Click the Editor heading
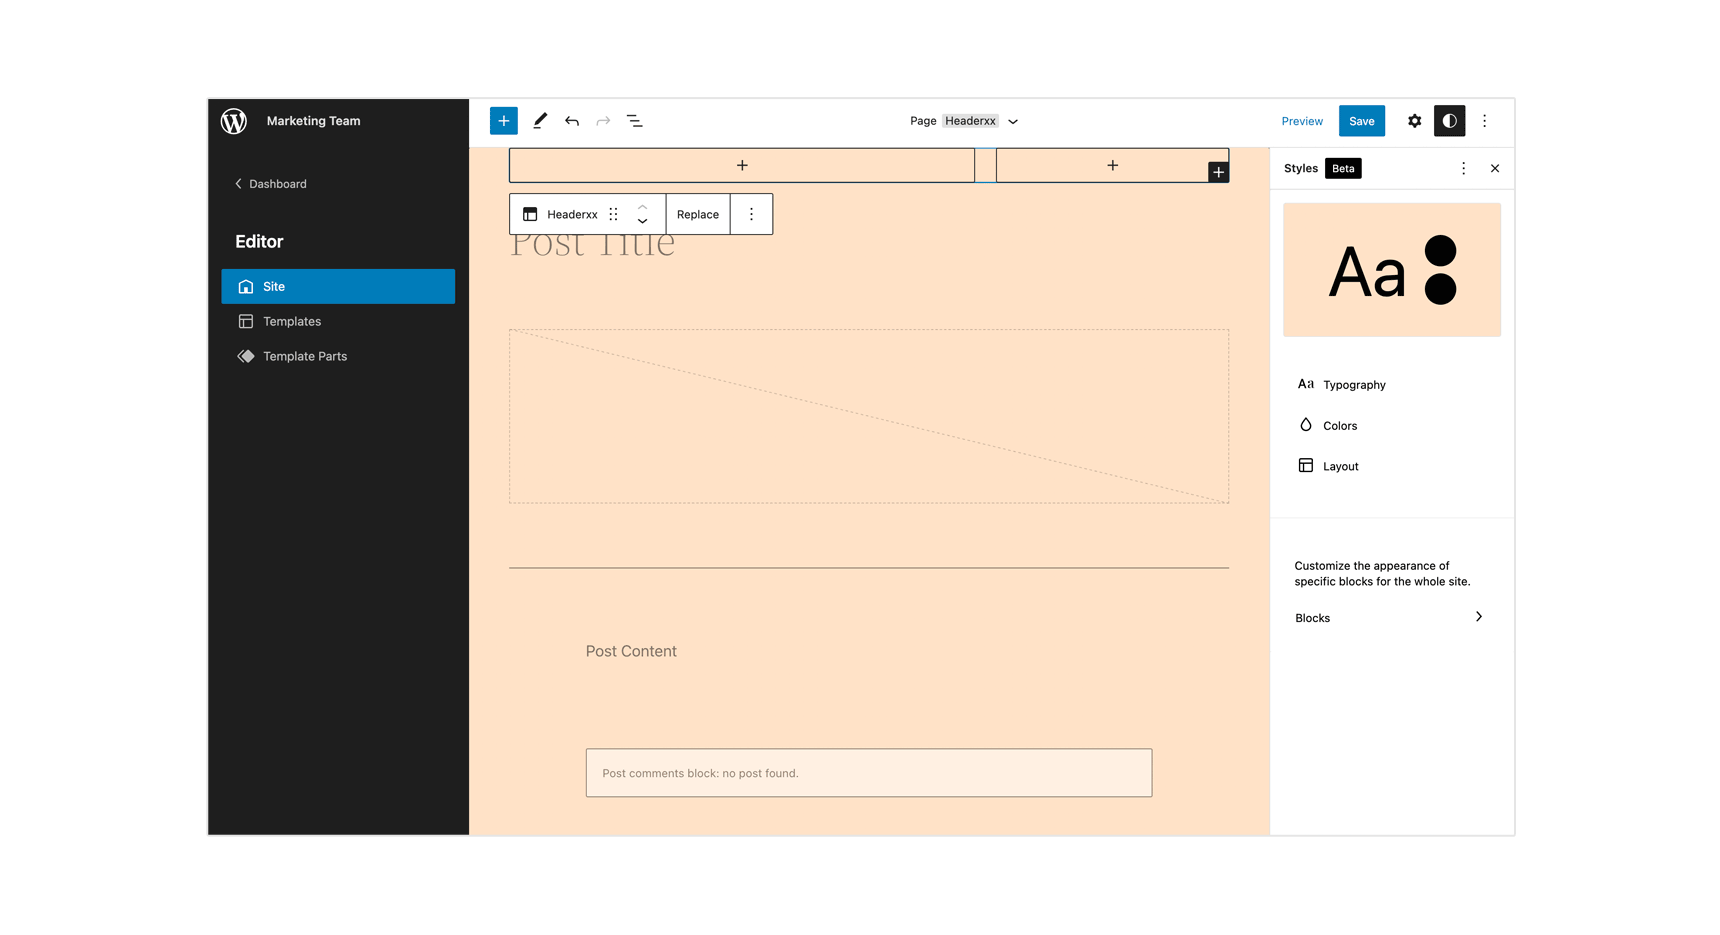The width and height of the screenshot is (1720, 935). coord(259,242)
